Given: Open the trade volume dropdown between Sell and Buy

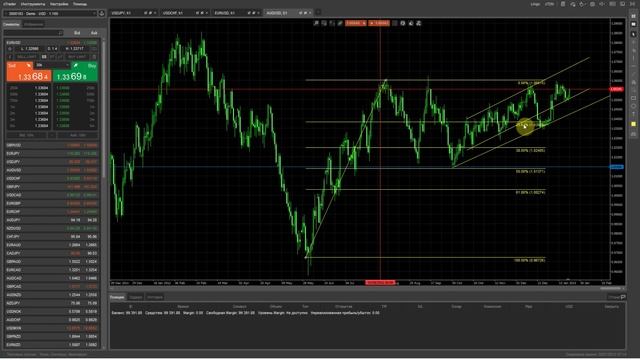Looking at the screenshot, I should [x=52, y=65].
